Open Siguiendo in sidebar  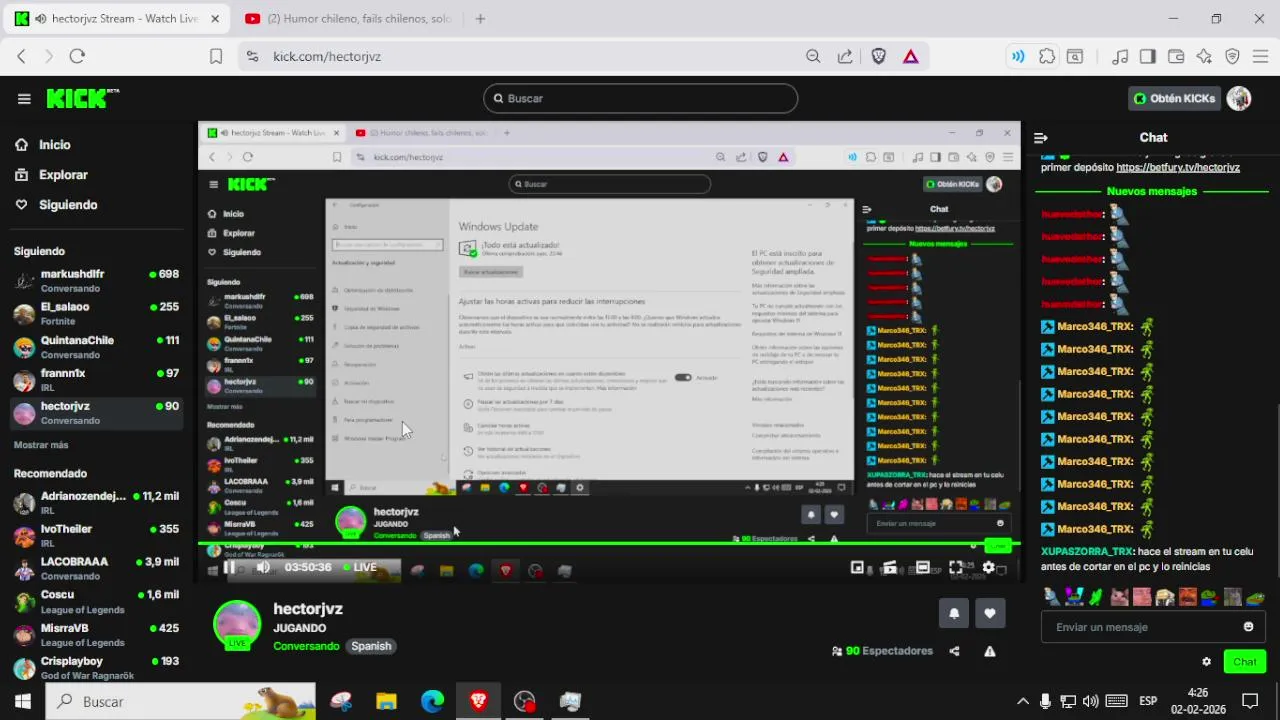[56, 205]
